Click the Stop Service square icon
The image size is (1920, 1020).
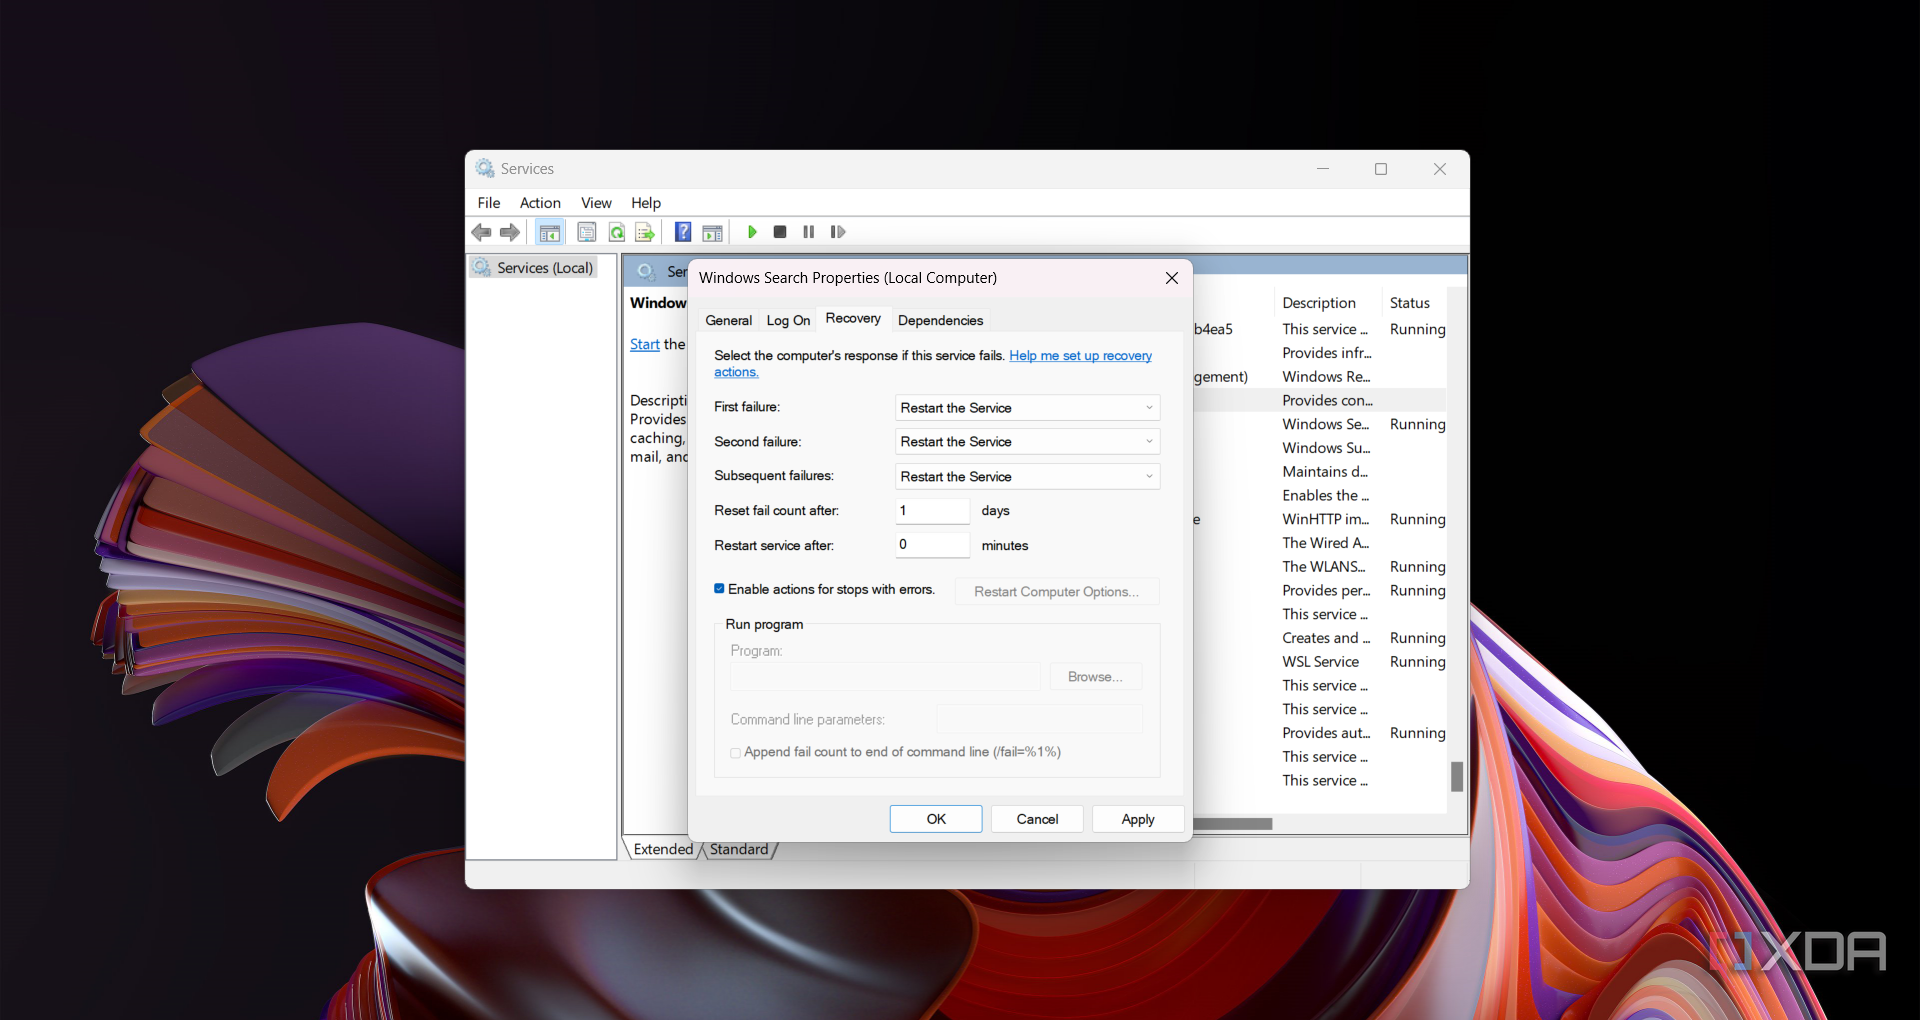pos(780,232)
